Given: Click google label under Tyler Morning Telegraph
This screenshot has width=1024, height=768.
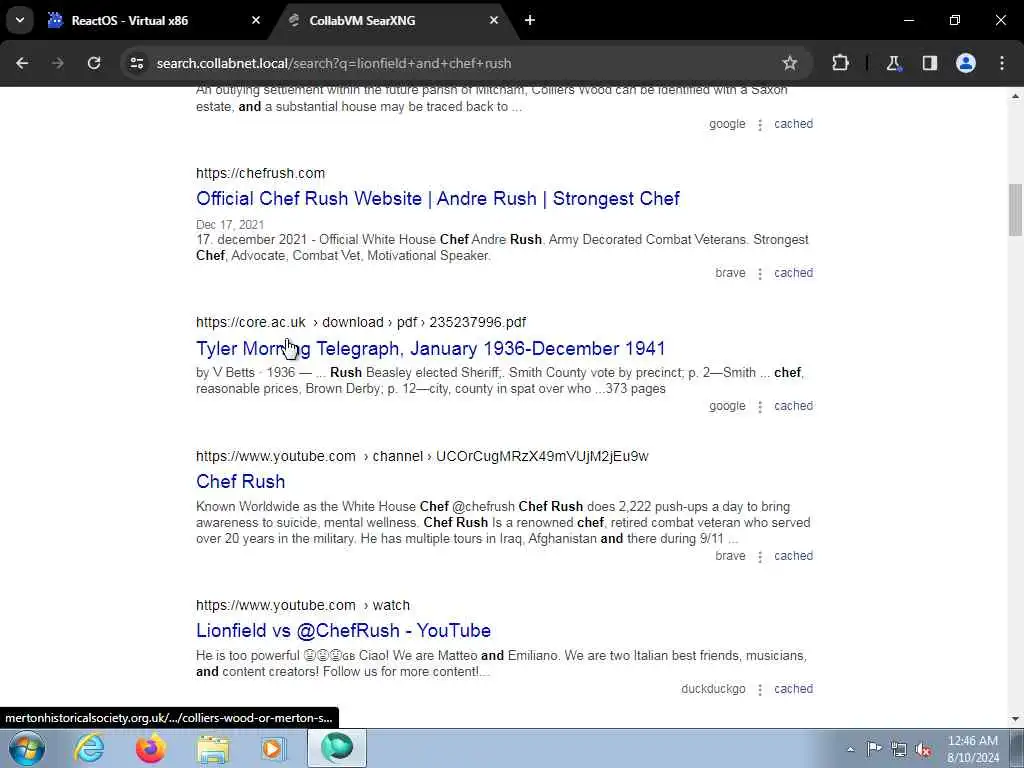Looking at the screenshot, I should click(727, 406).
